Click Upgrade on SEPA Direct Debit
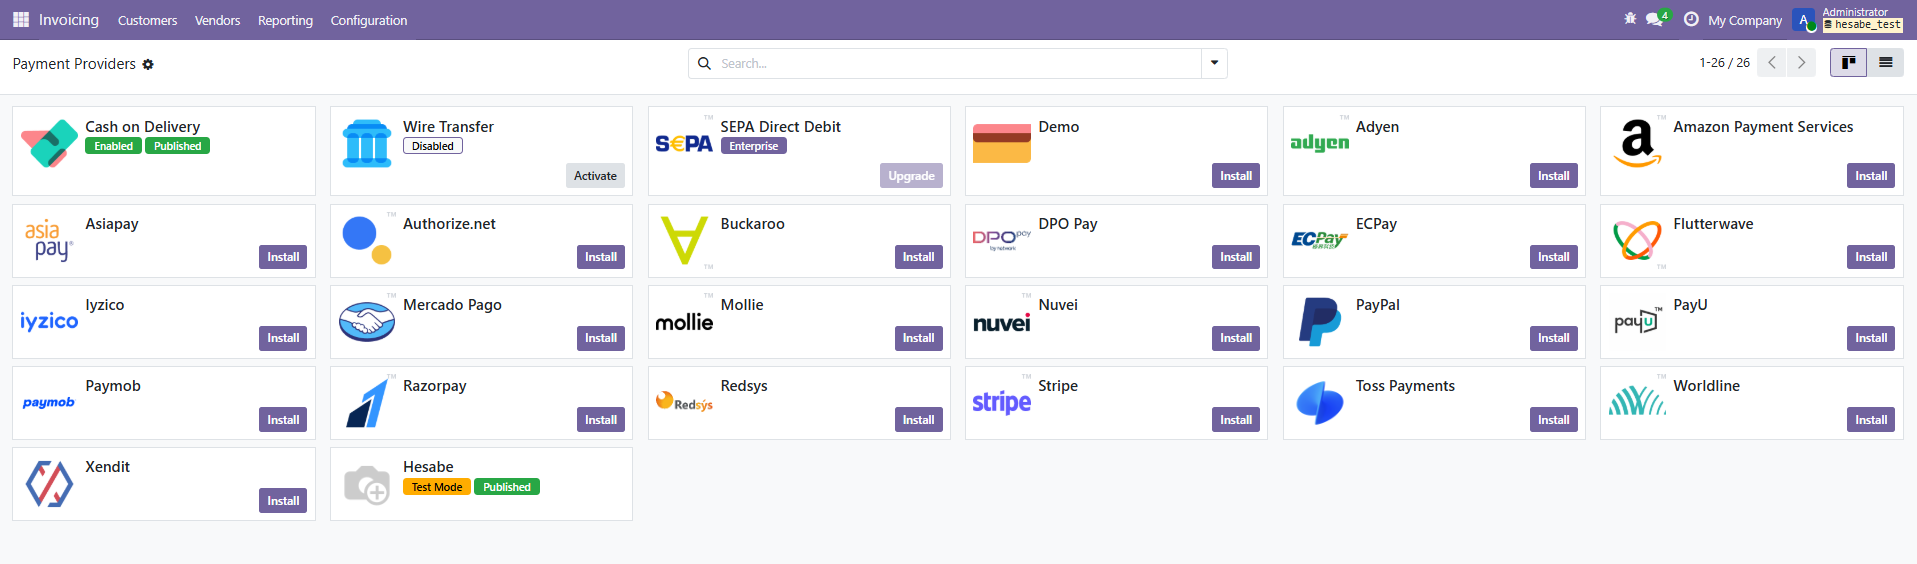This screenshot has height=564, width=1917. point(911,176)
